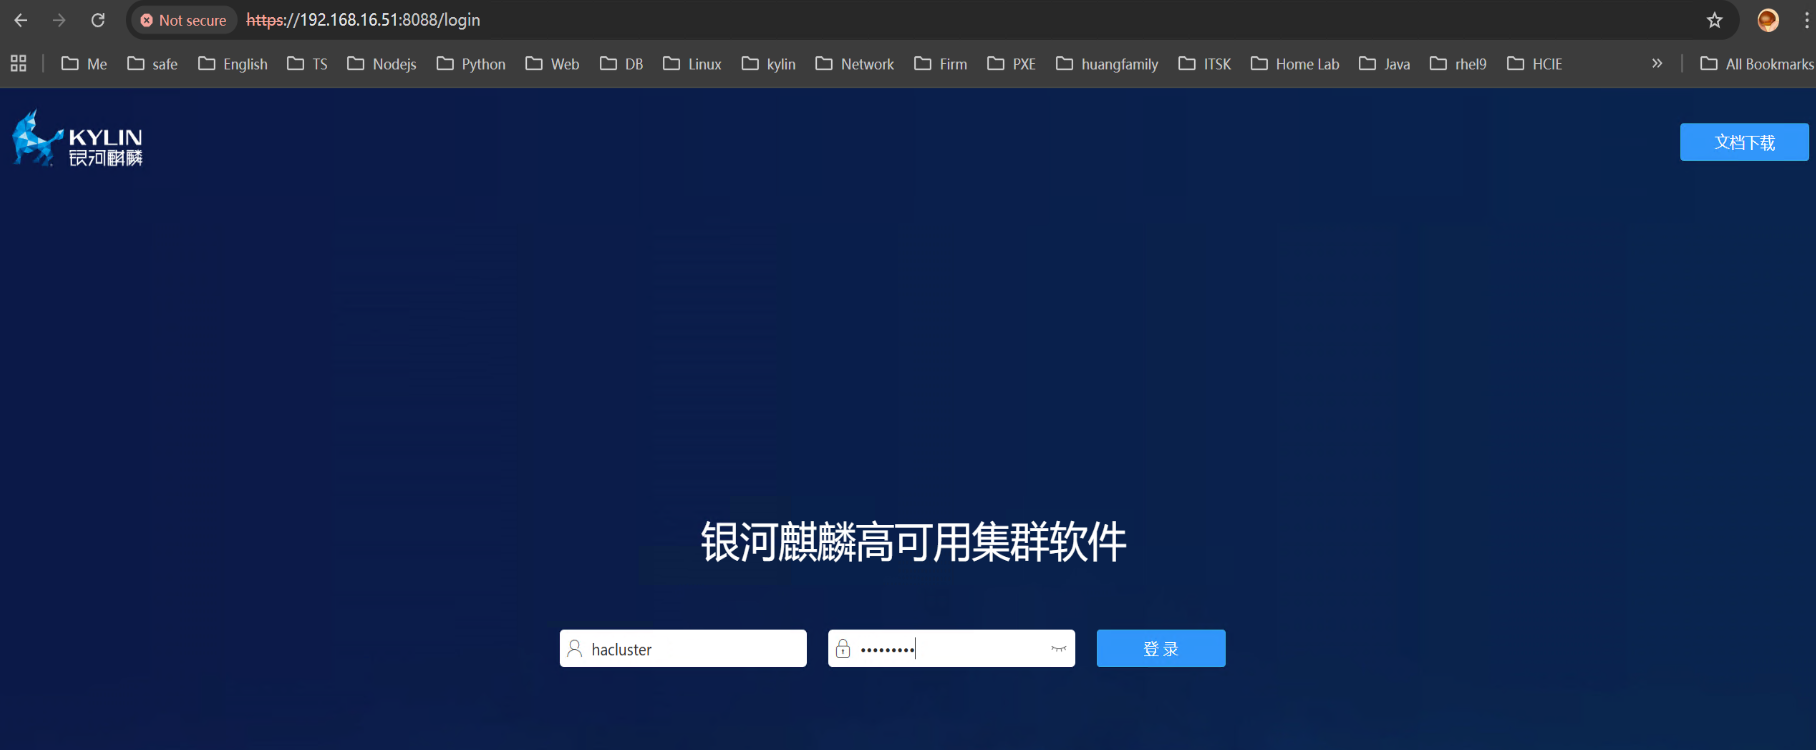The width and height of the screenshot is (1816, 750).
Task: Open the All Bookmarks folder
Action: tap(1757, 64)
